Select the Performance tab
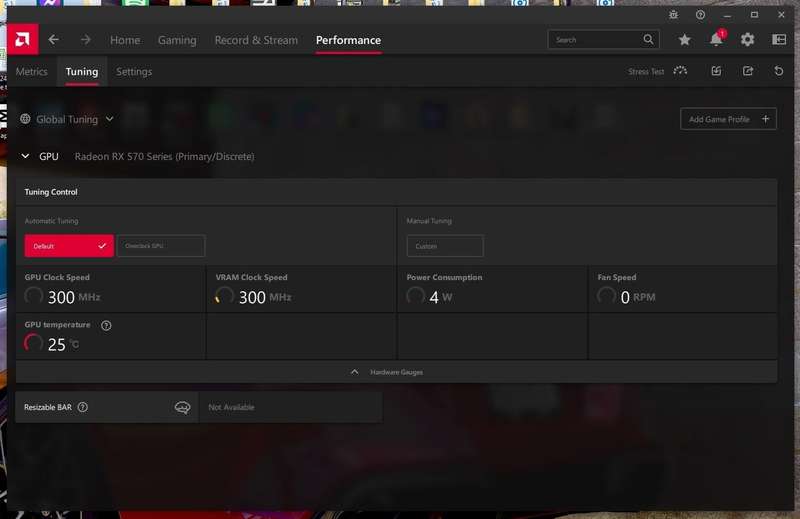800x519 pixels. tap(348, 40)
